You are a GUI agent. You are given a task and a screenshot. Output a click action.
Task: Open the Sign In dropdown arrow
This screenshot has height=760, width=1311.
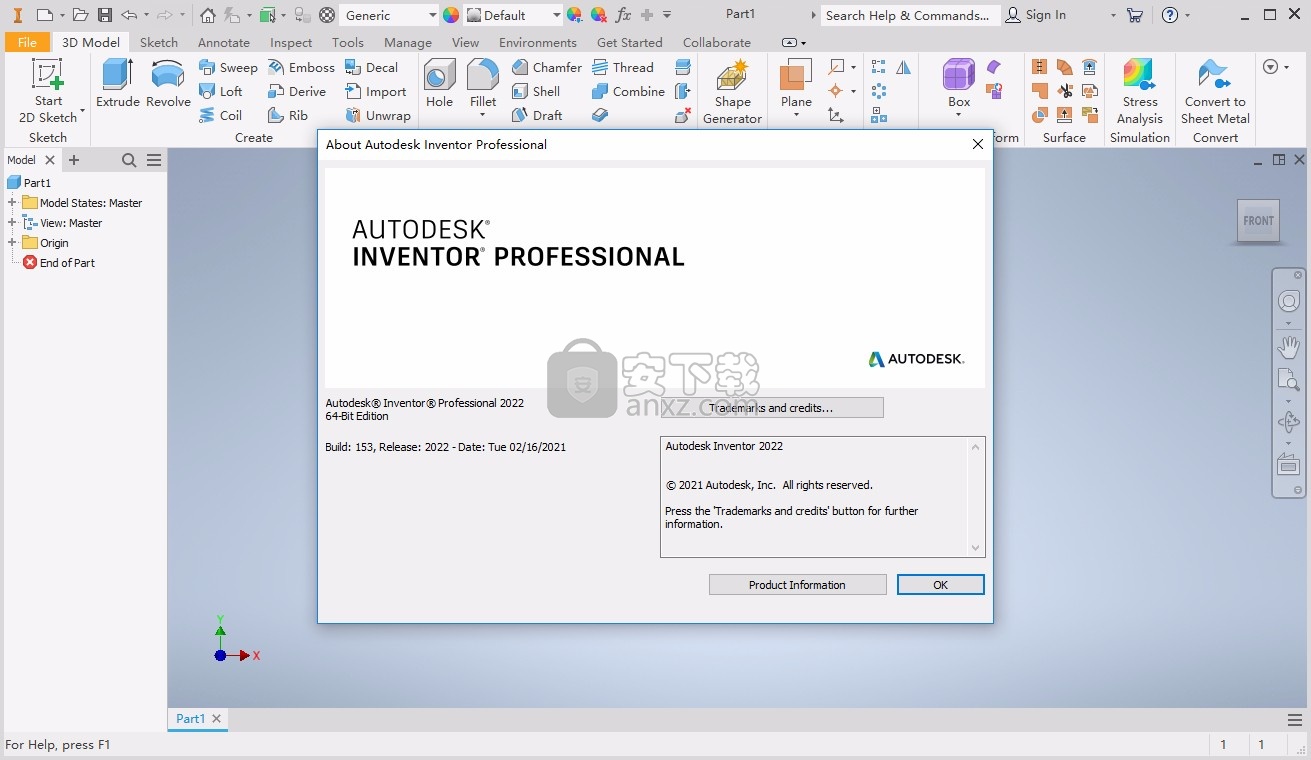(x=1113, y=15)
